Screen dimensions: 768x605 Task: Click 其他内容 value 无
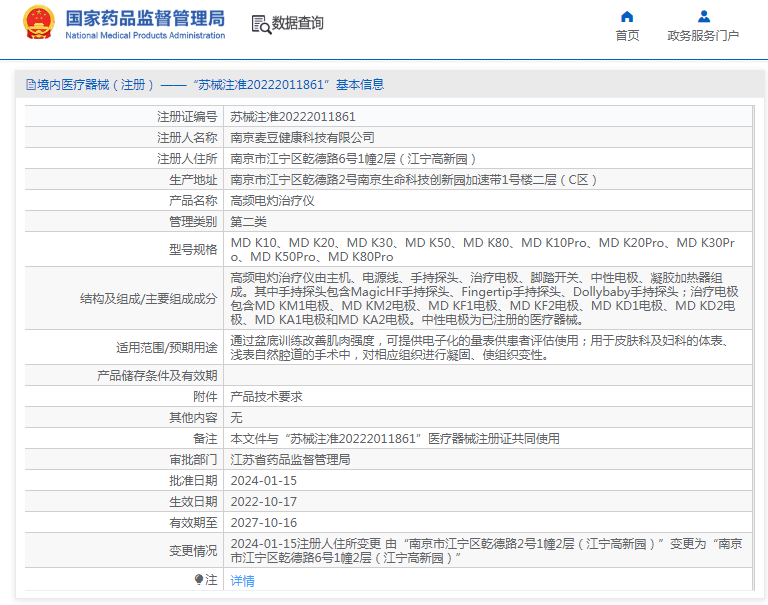coord(237,418)
